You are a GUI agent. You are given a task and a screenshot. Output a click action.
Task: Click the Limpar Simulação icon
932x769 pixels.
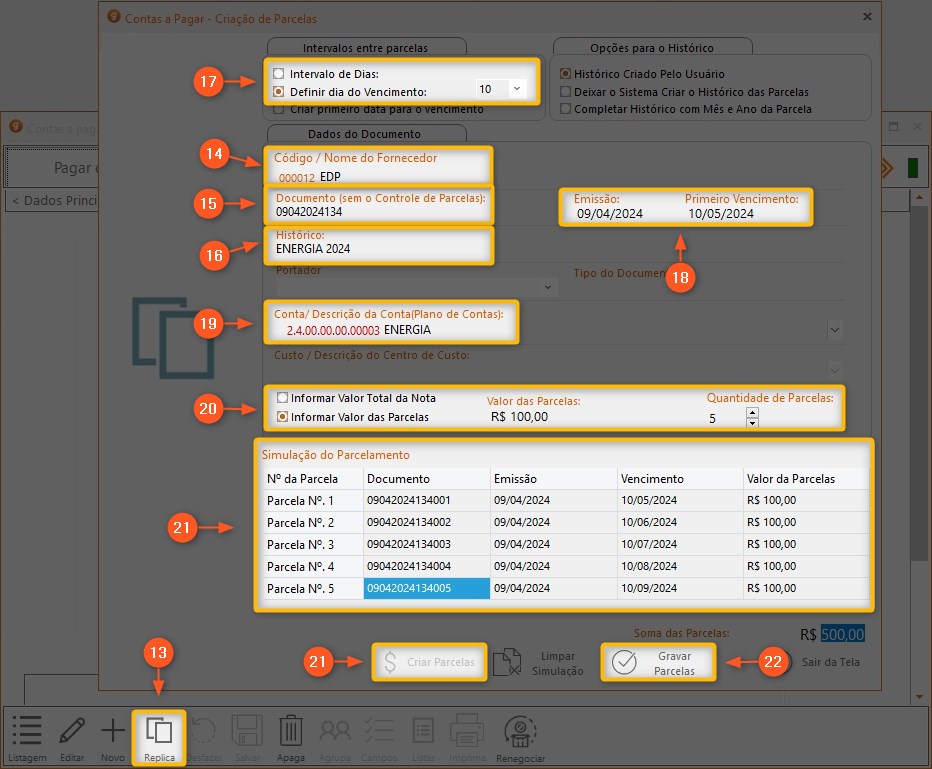click(508, 662)
